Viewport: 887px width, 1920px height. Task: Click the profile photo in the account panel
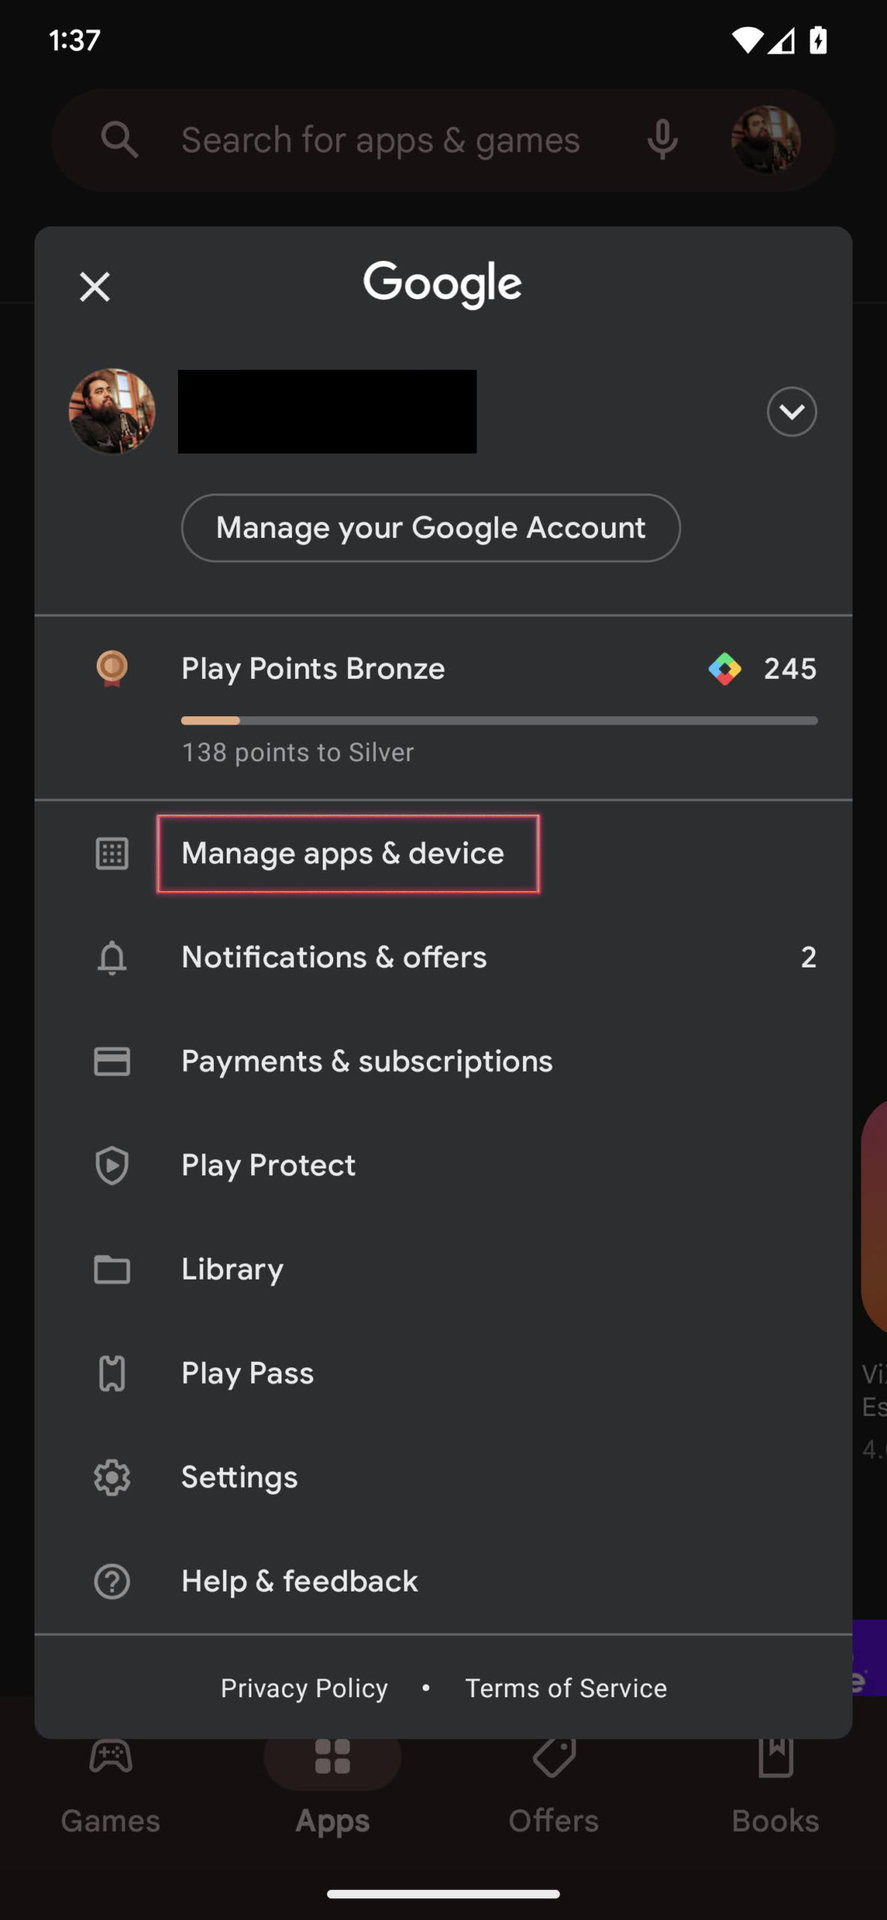point(112,411)
